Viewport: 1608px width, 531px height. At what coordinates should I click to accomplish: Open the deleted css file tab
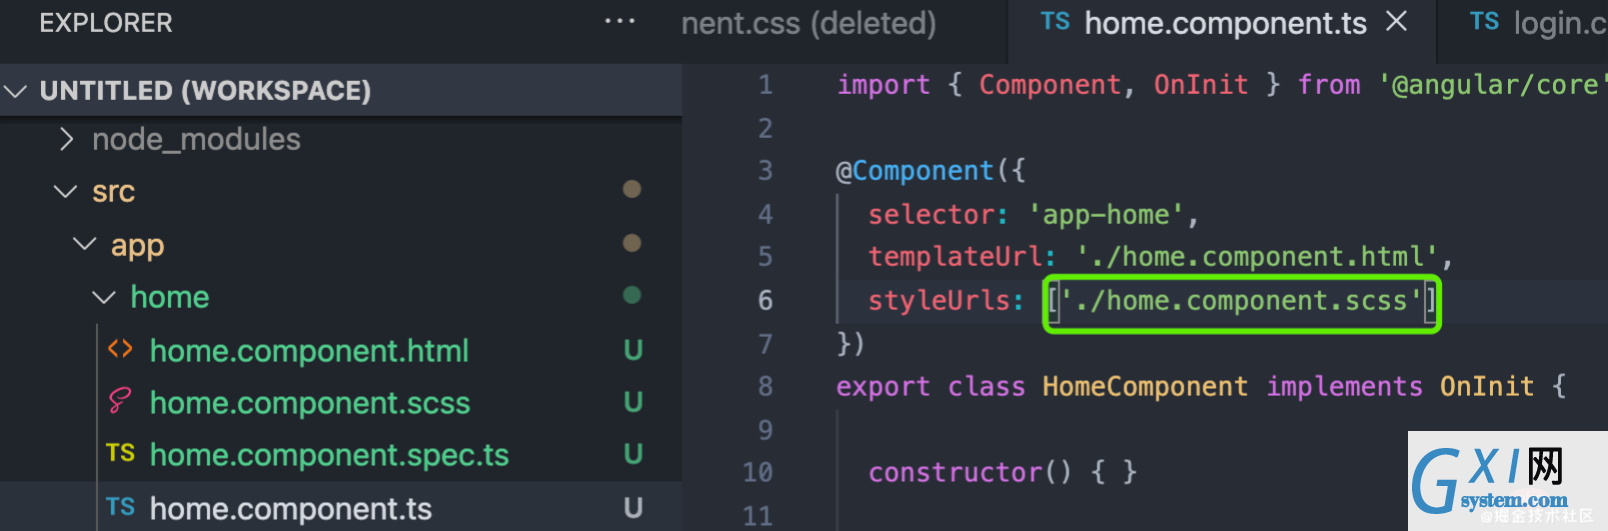808,23
